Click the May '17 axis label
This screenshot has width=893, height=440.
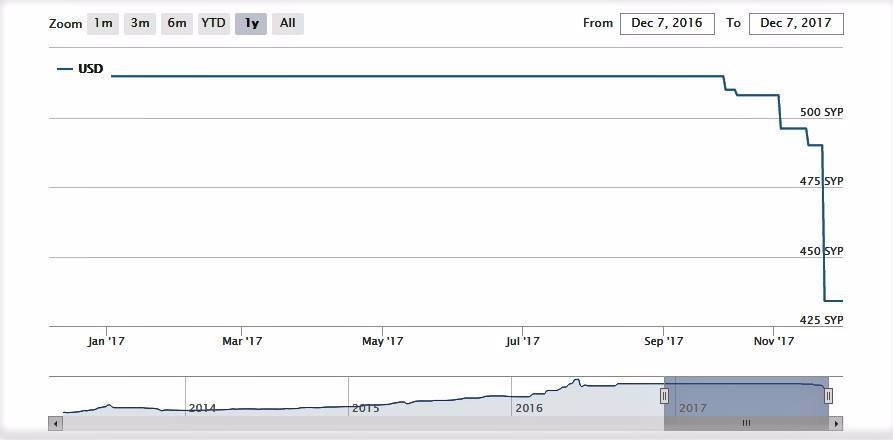coord(382,341)
